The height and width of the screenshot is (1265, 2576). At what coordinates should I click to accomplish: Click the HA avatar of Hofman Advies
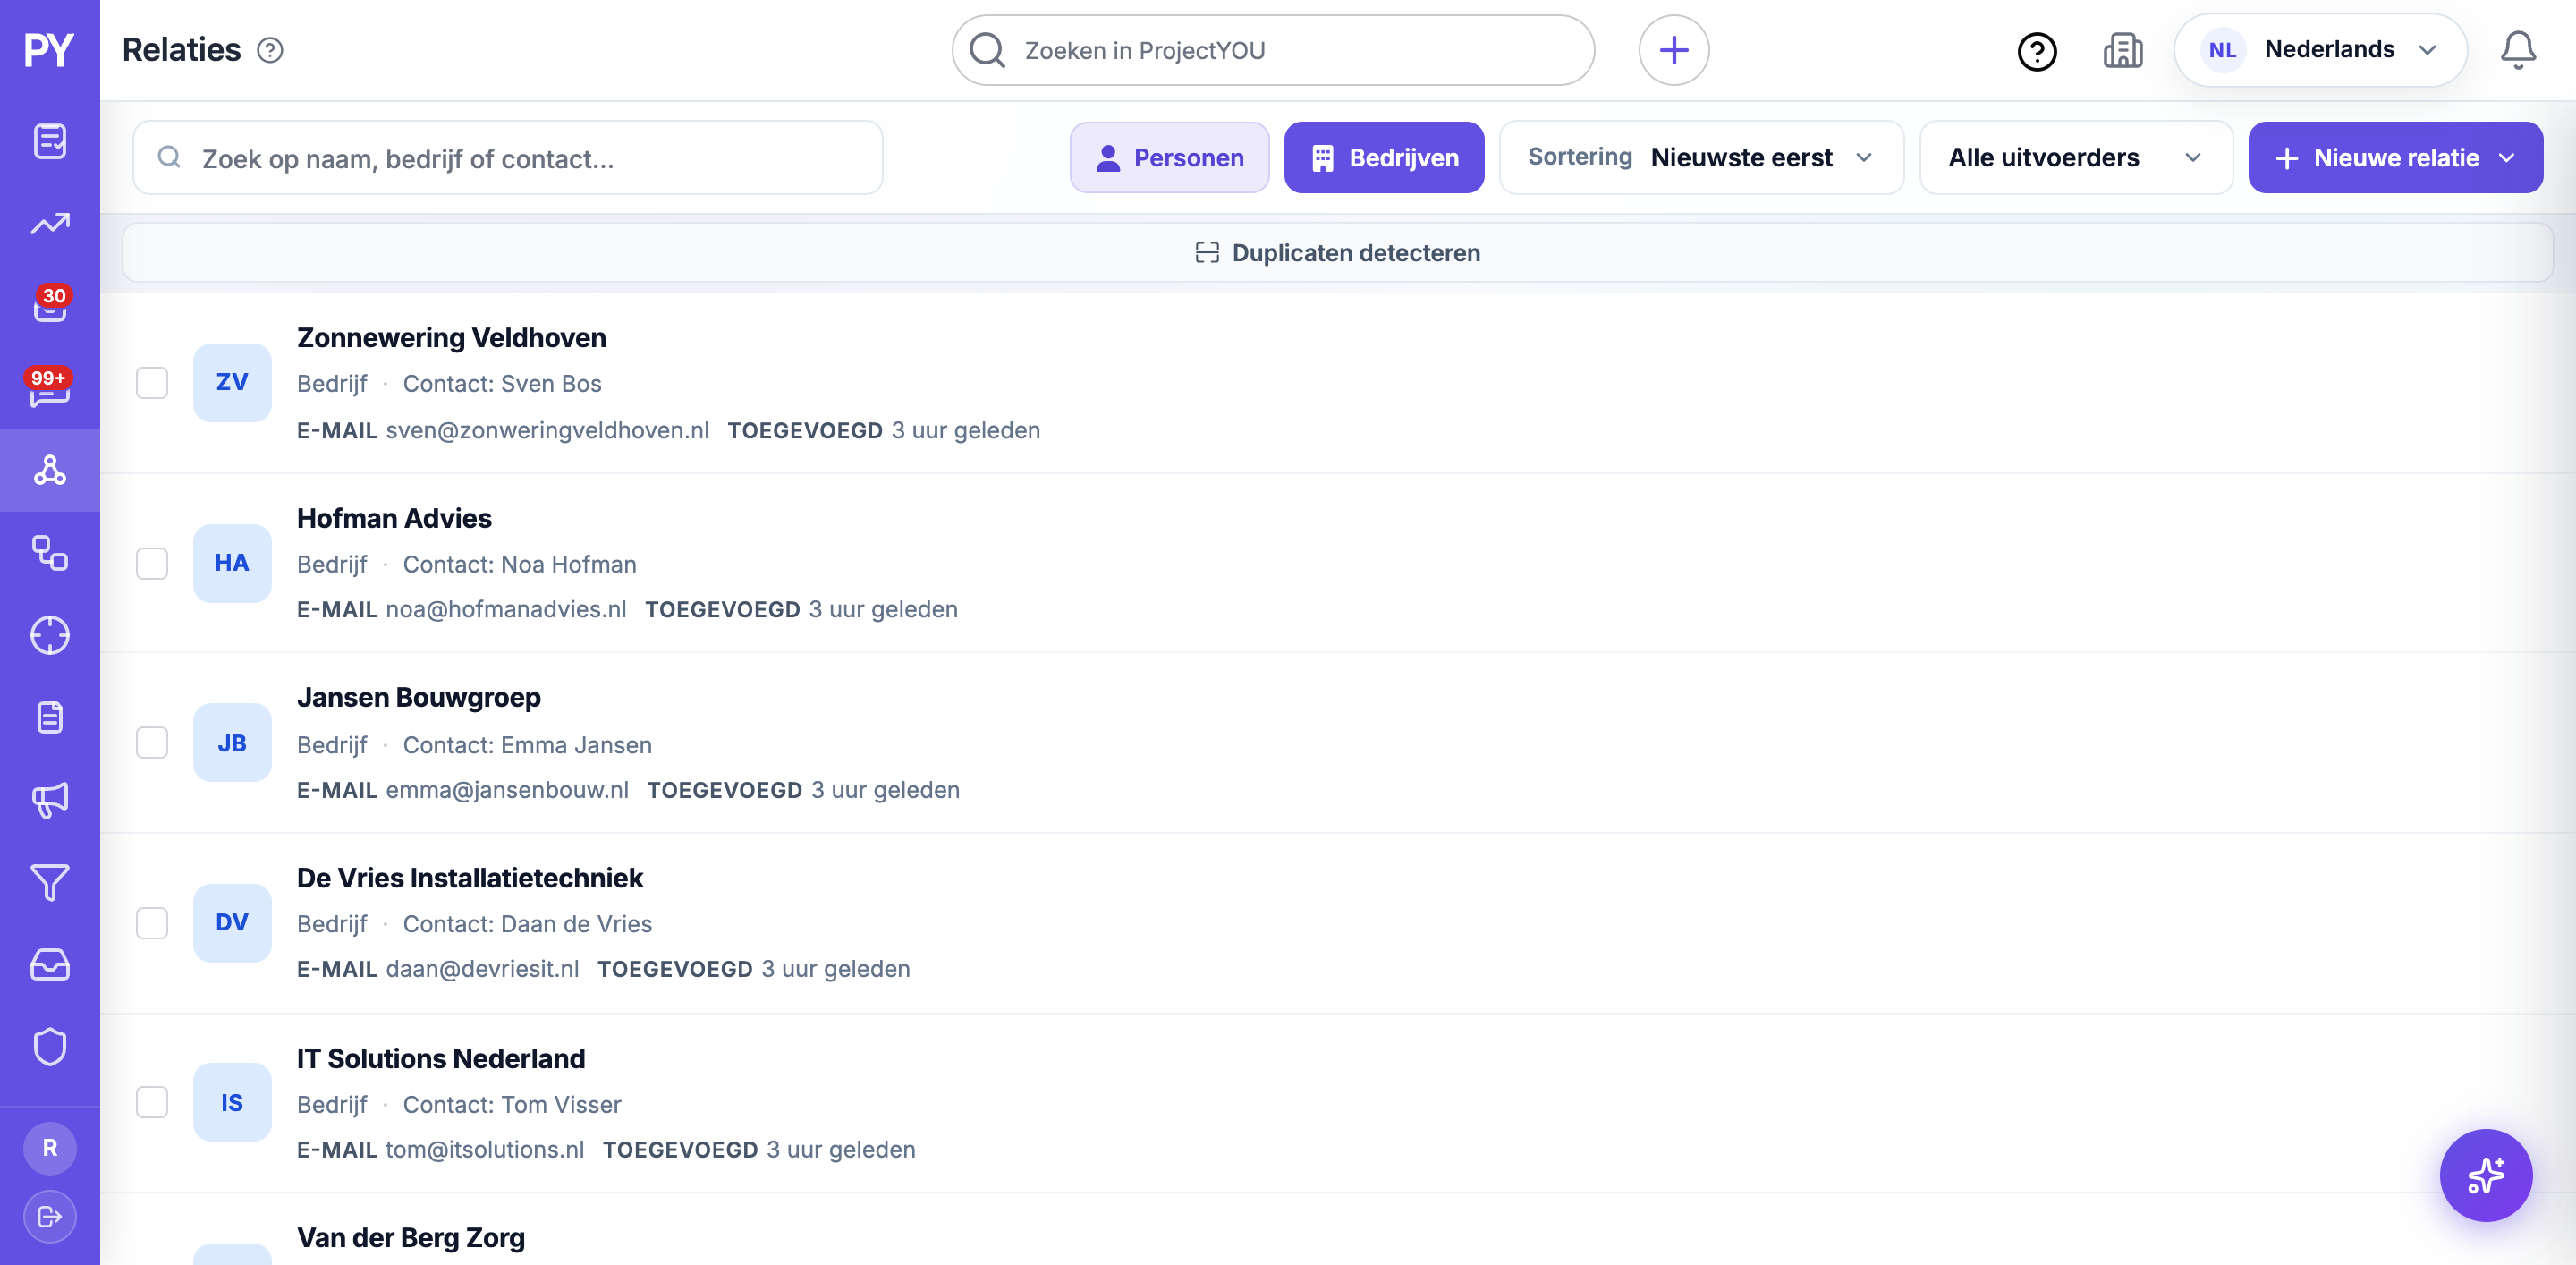(x=232, y=563)
